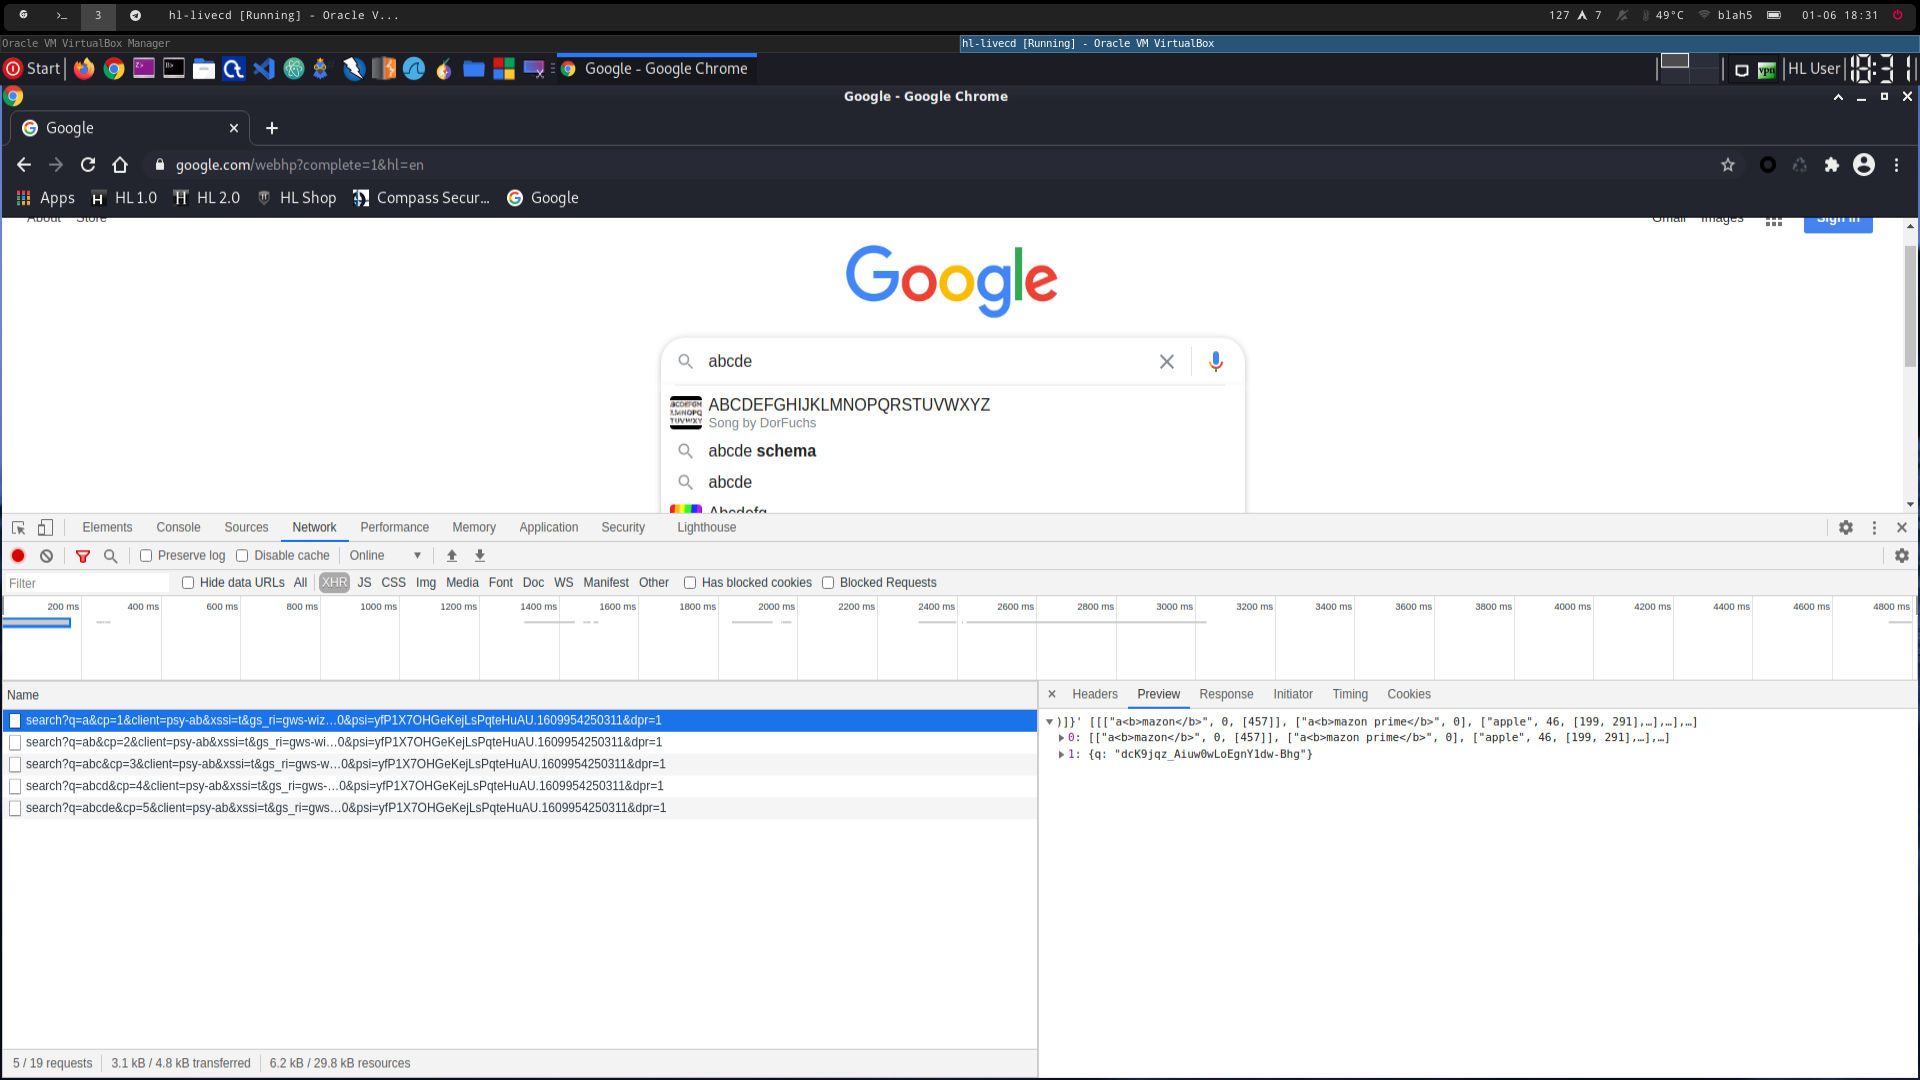The width and height of the screenshot is (1920, 1080).
Task: Click the inspect element picker icon
Action: coord(18,528)
